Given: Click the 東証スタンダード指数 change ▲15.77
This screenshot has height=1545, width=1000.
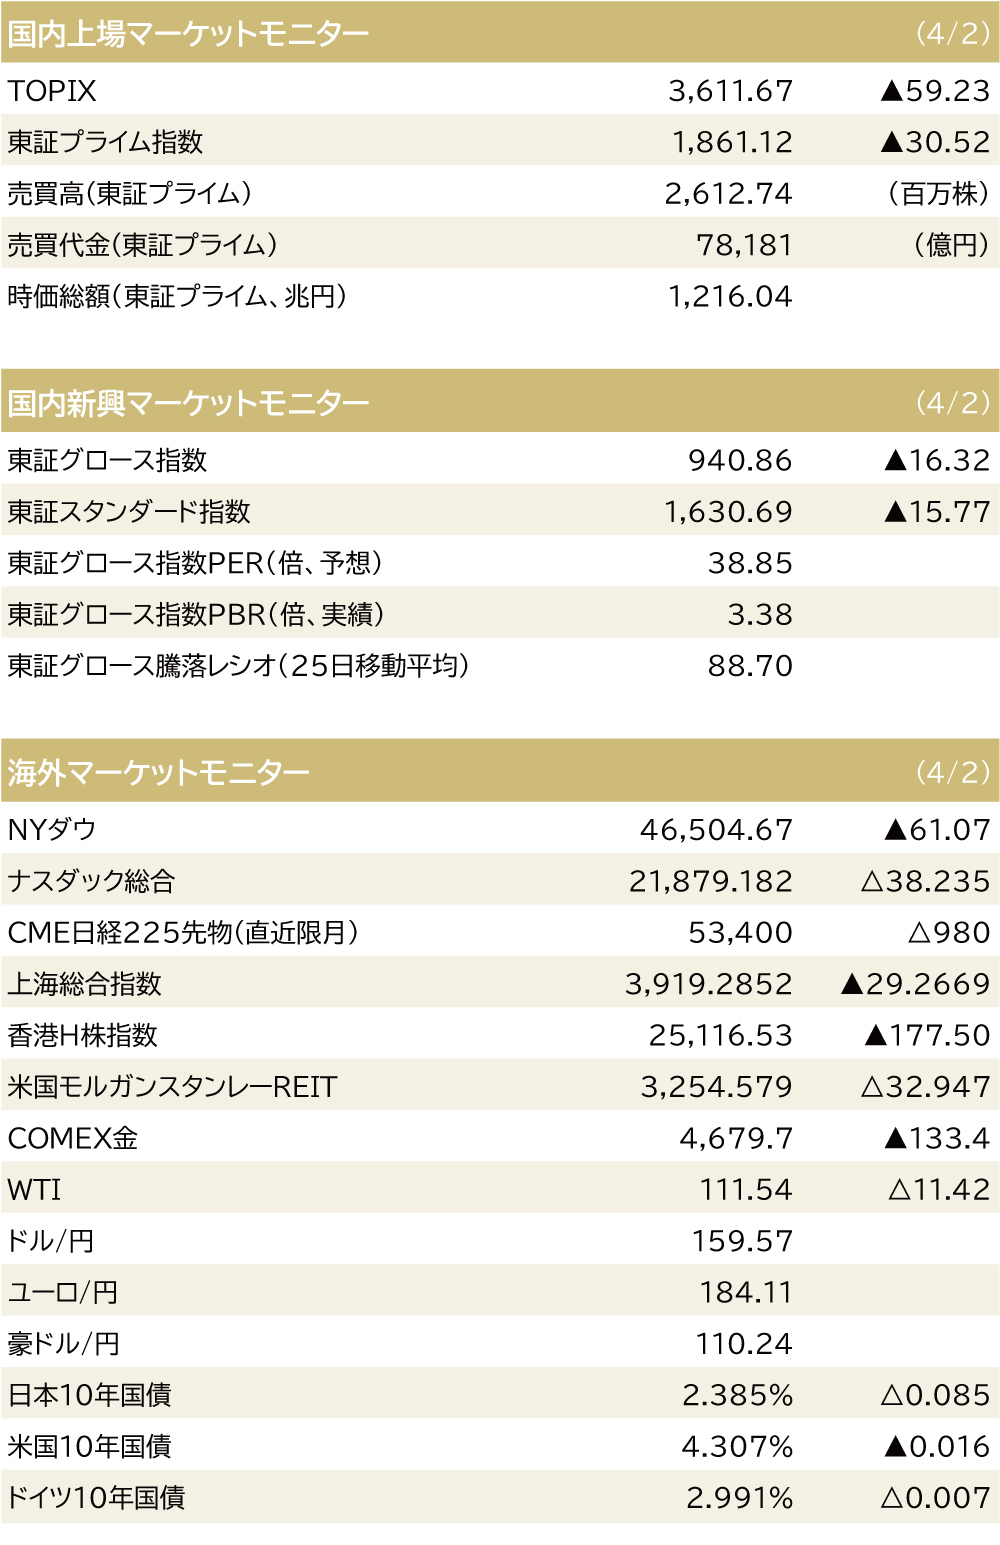Looking at the screenshot, I should click(937, 512).
